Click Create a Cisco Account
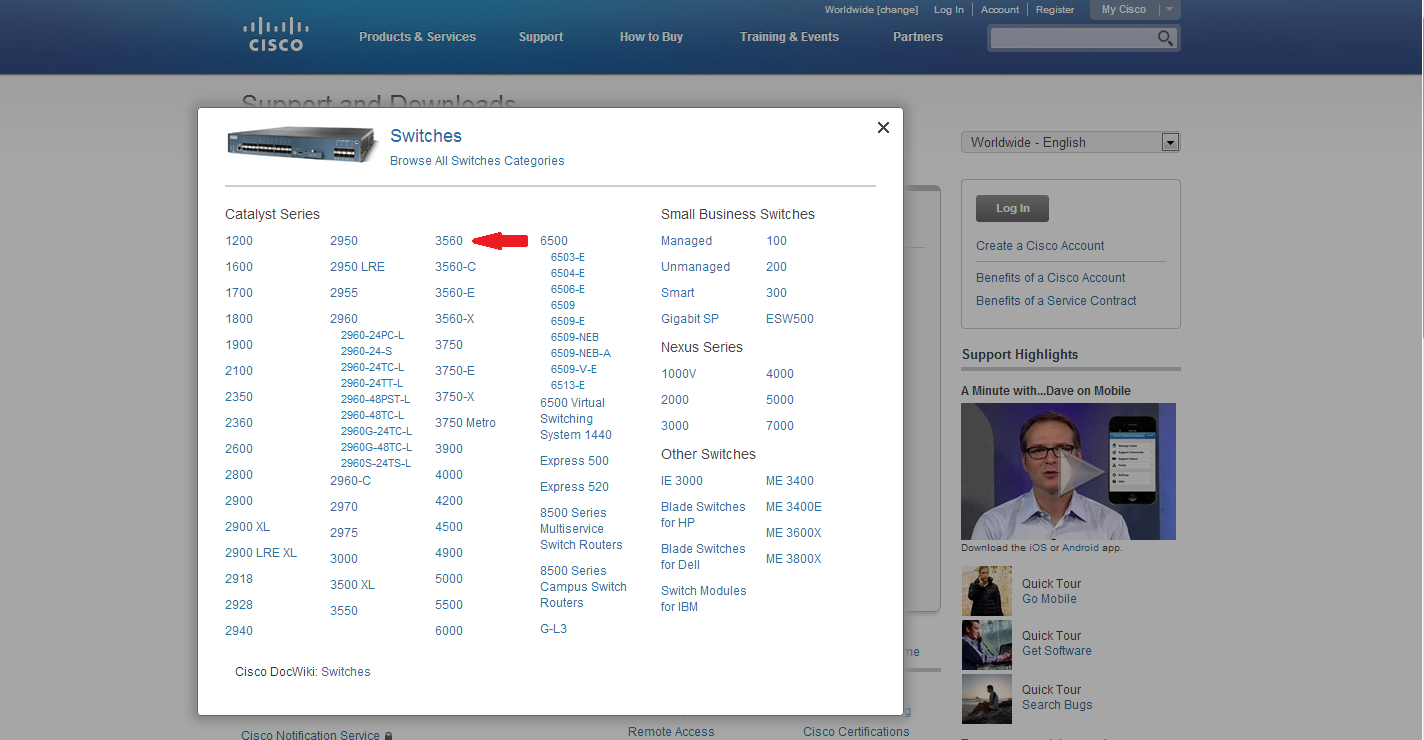 1040,246
